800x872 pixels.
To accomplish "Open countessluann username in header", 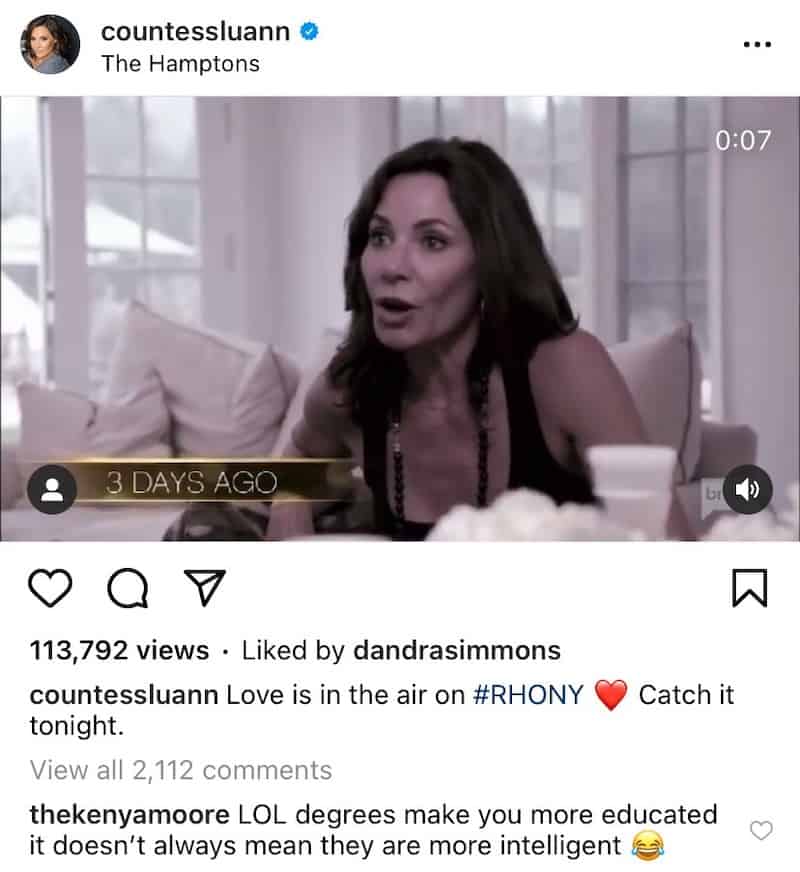I will point(196,31).
